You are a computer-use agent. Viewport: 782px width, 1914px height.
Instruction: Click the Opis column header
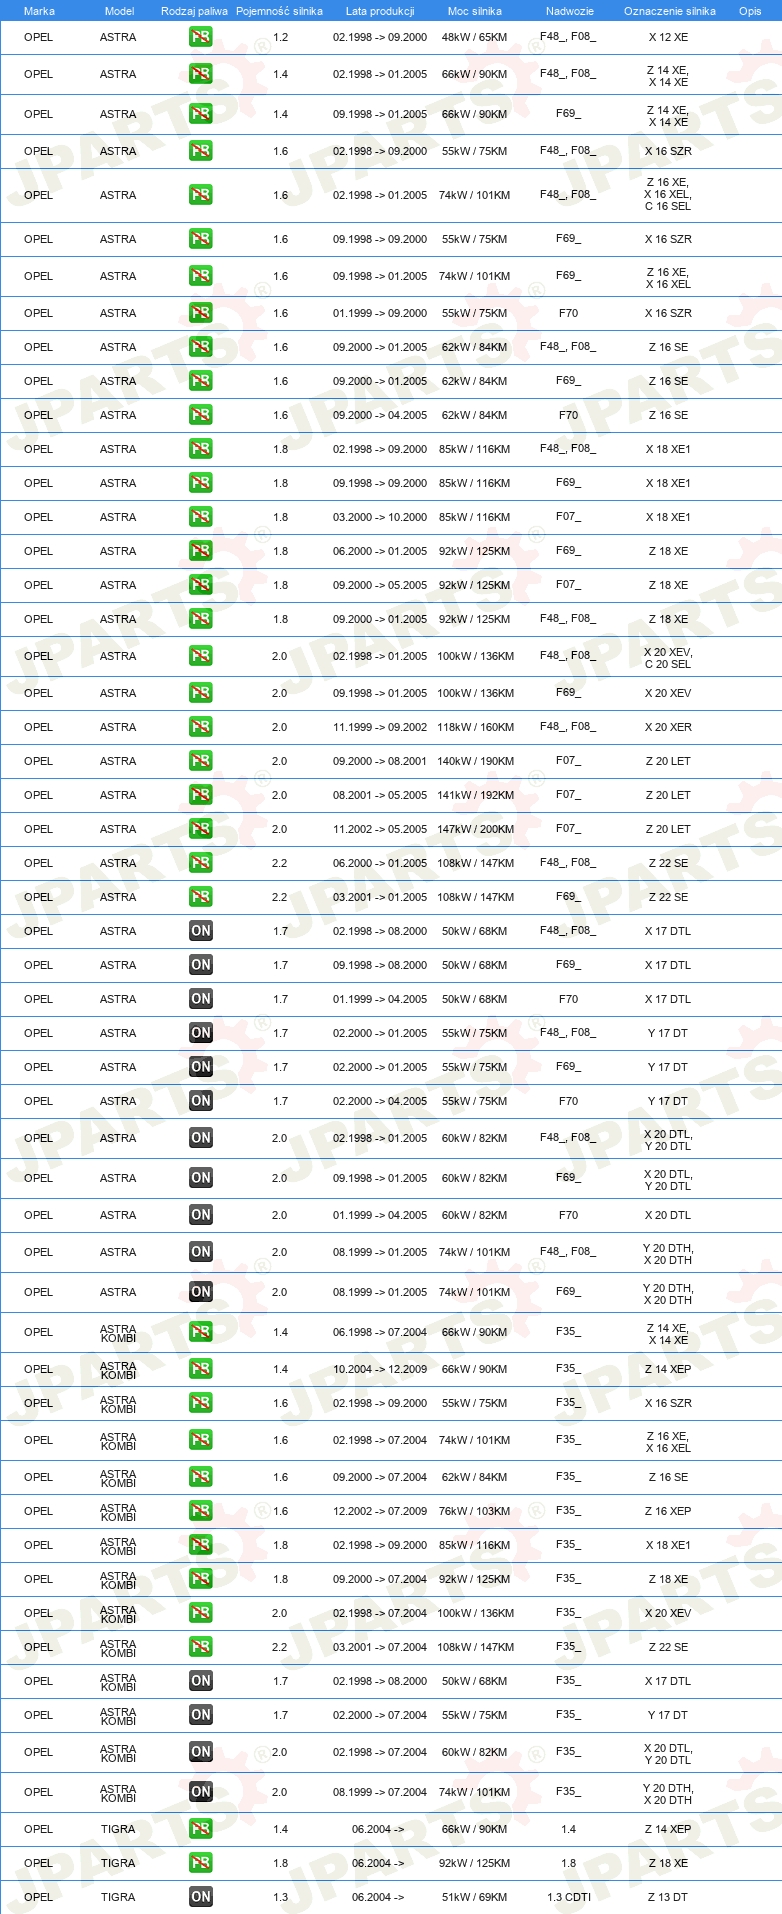point(750,11)
